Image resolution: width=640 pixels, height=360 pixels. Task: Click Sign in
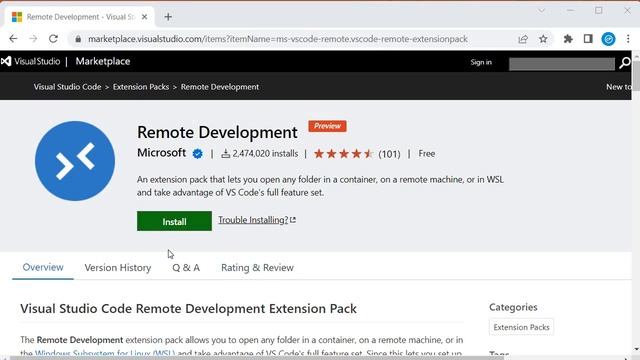tap(481, 62)
